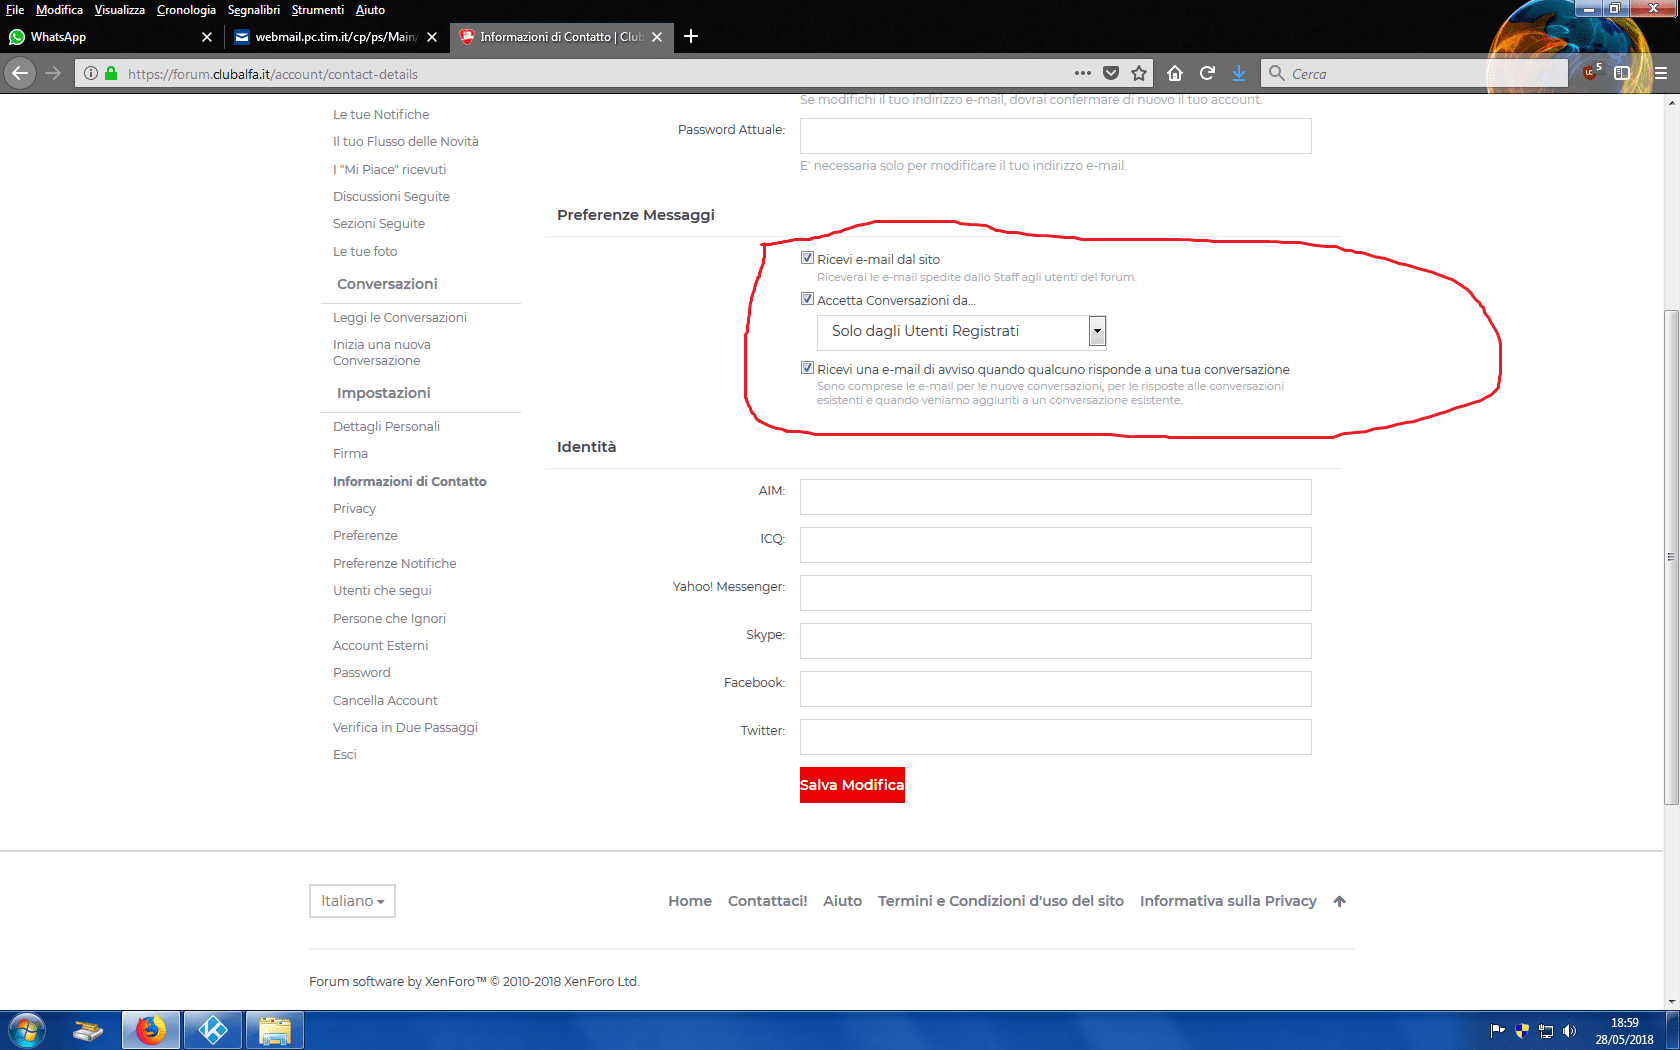Disable e-mail di avviso conversazione checkbox
The width and height of the screenshot is (1680, 1050).
pos(807,368)
